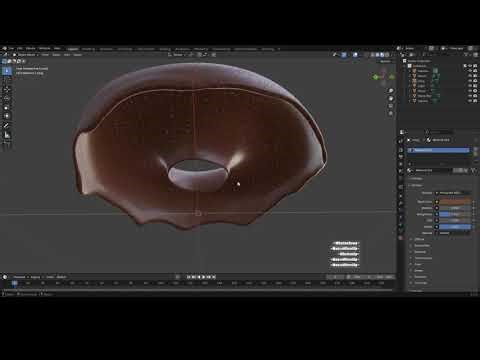The width and height of the screenshot is (480, 360).
Task: Open the Render menu
Action: pos(30,49)
